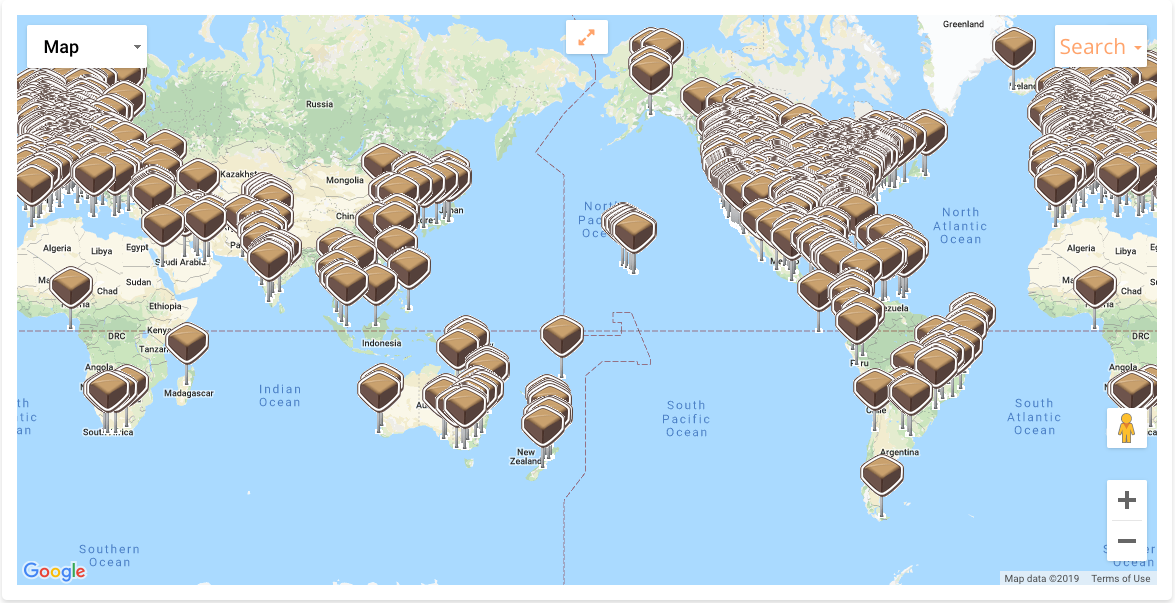Select the lone equator marker in Pacific
This screenshot has height=603, width=1175.
click(x=562, y=336)
